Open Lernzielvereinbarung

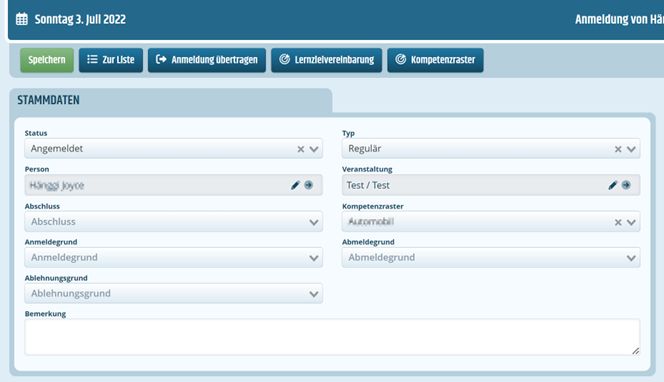tap(326, 60)
